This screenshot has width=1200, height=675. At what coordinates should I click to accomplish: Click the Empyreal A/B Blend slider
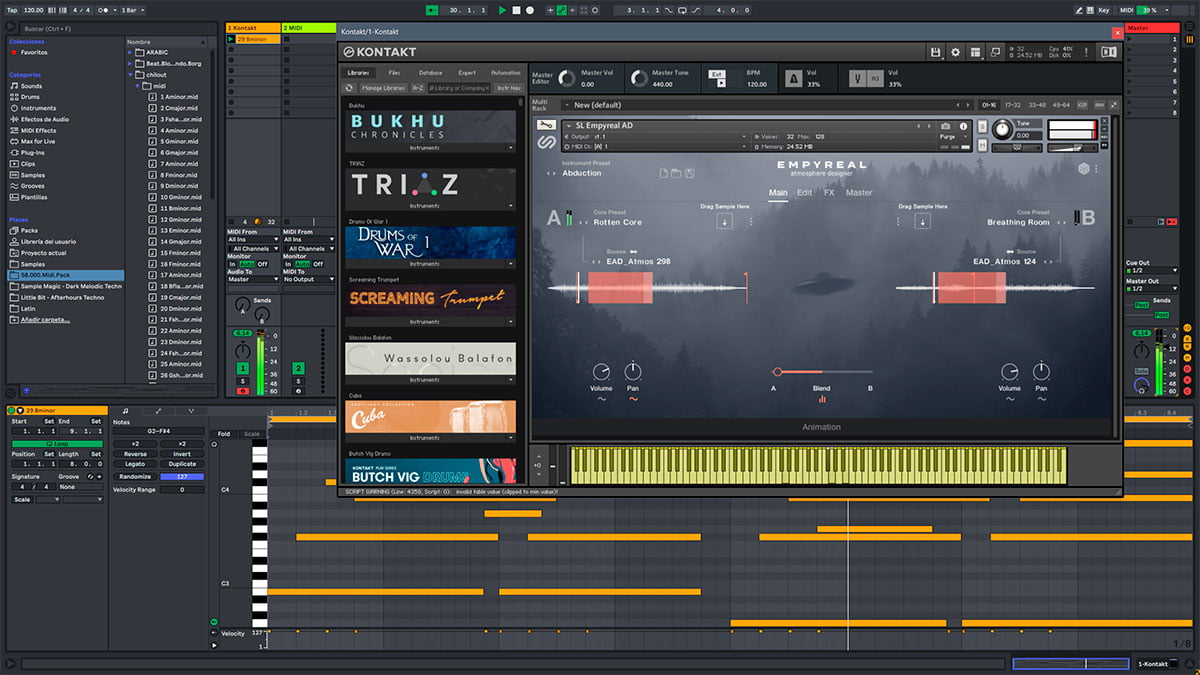822,372
